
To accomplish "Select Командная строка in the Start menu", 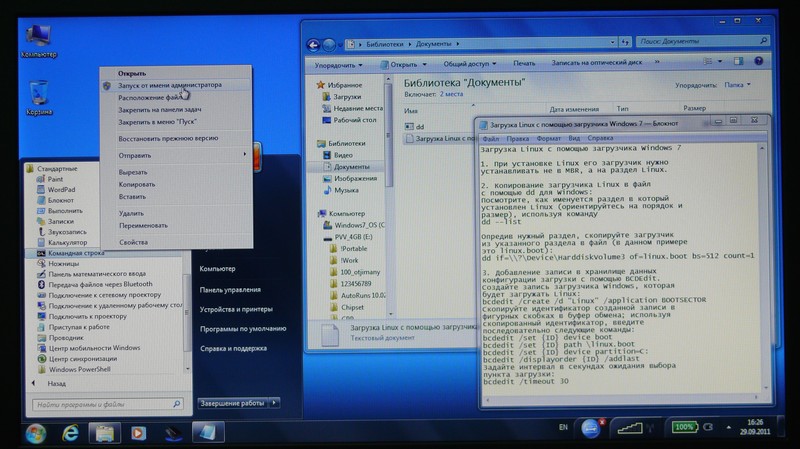I will [x=76, y=253].
